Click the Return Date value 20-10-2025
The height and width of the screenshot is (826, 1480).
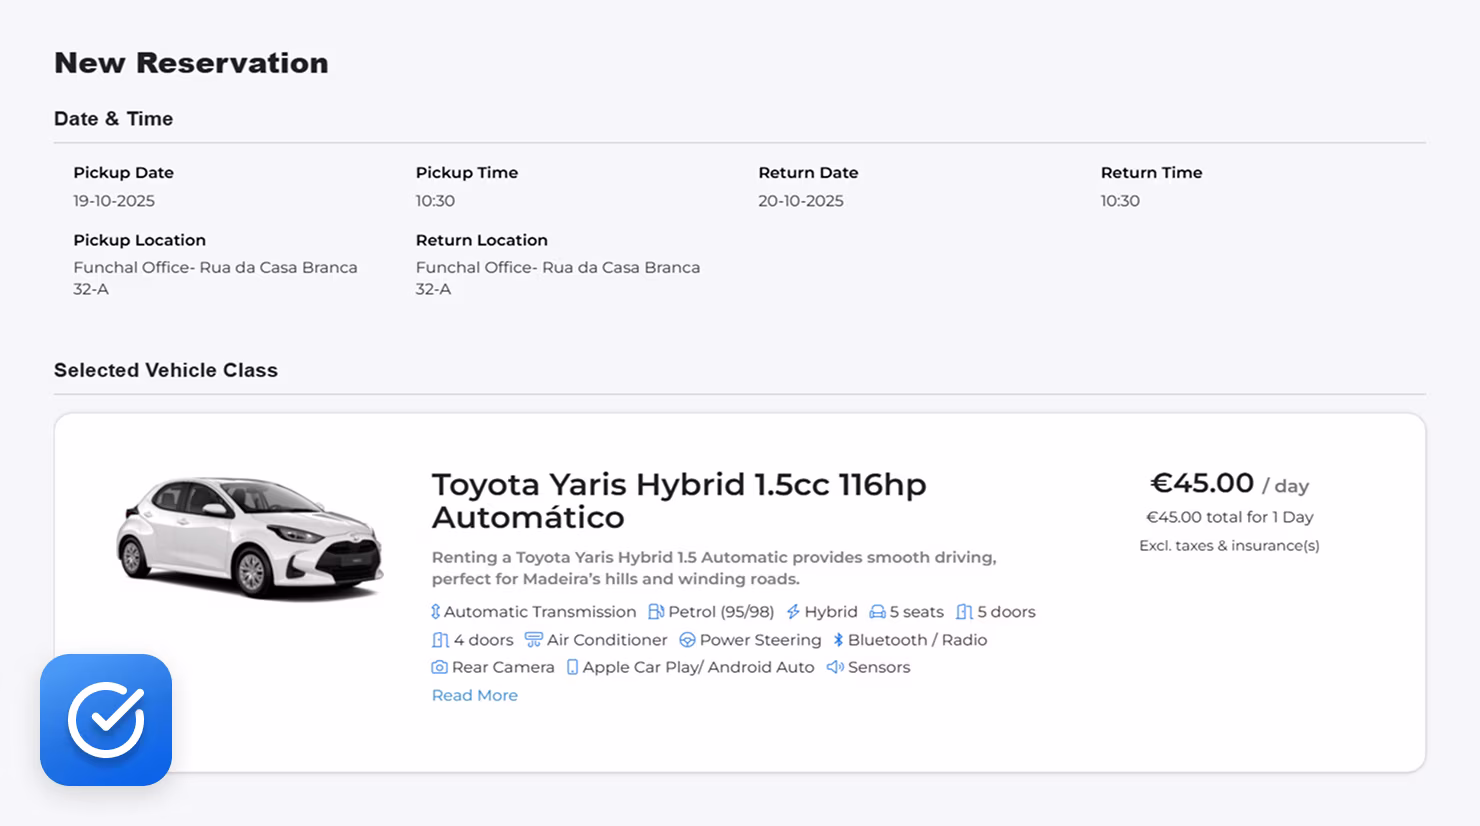800,201
